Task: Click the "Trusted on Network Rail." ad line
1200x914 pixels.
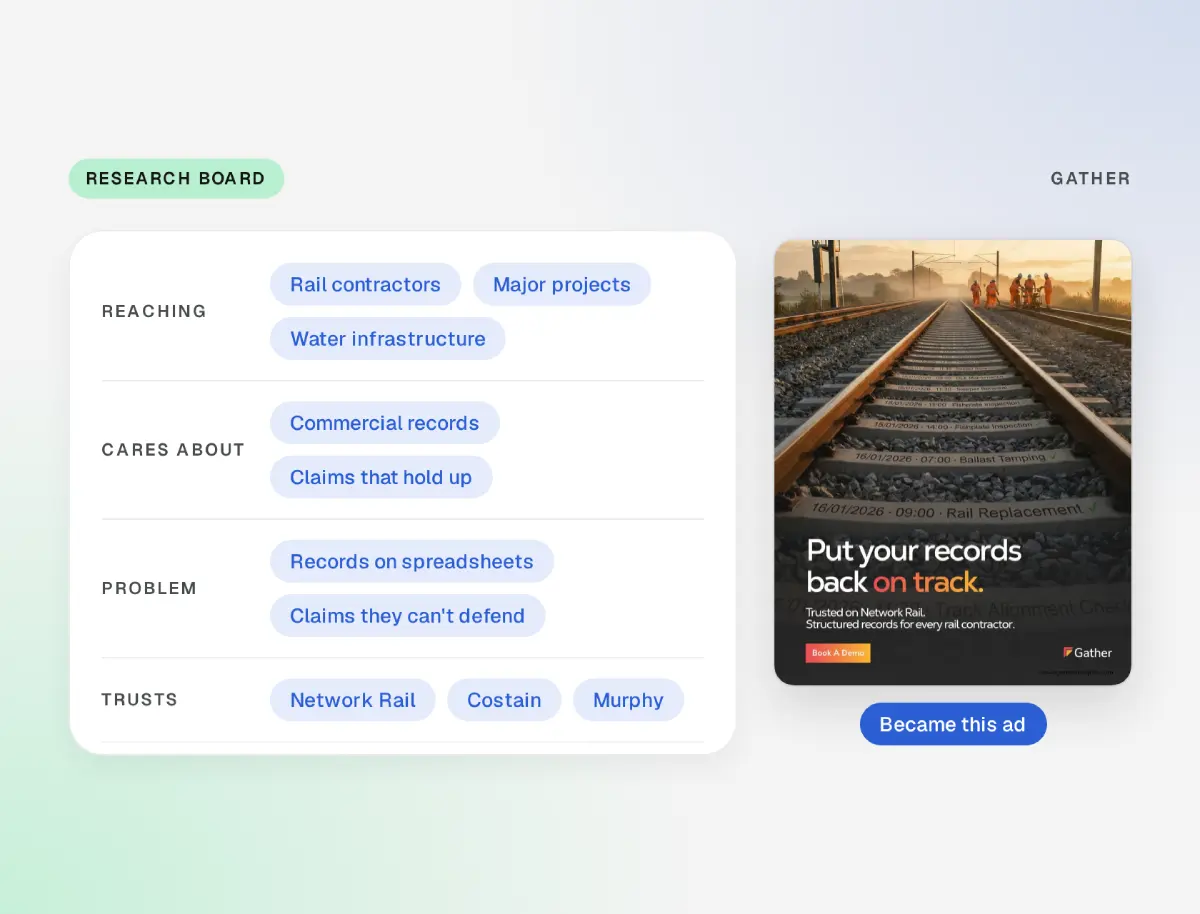Action: (x=865, y=612)
